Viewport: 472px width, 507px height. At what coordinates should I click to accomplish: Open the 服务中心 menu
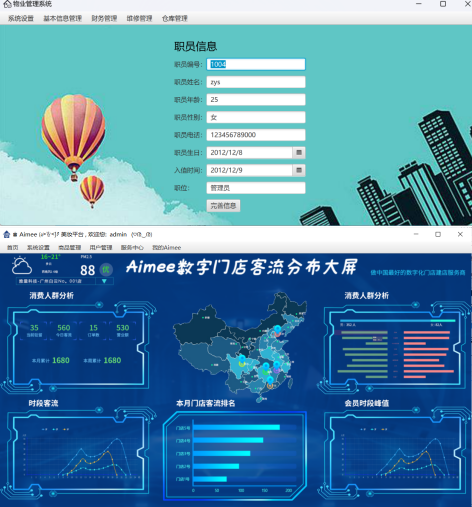click(x=132, y=247)
